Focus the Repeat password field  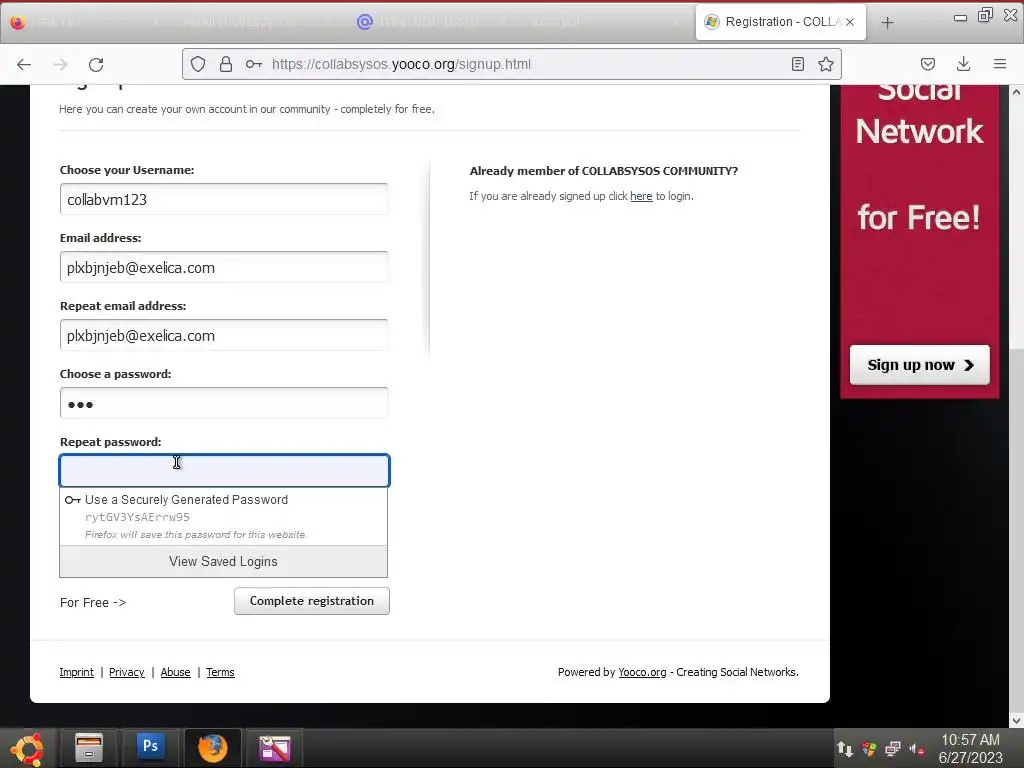coord(224,470)
